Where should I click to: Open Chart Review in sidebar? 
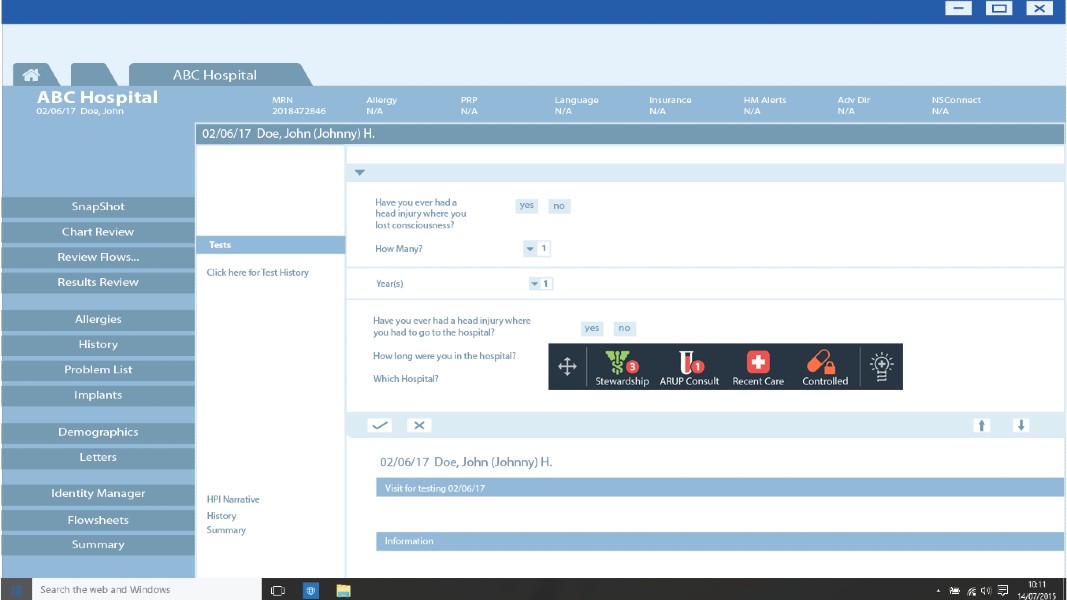point(98,232)
